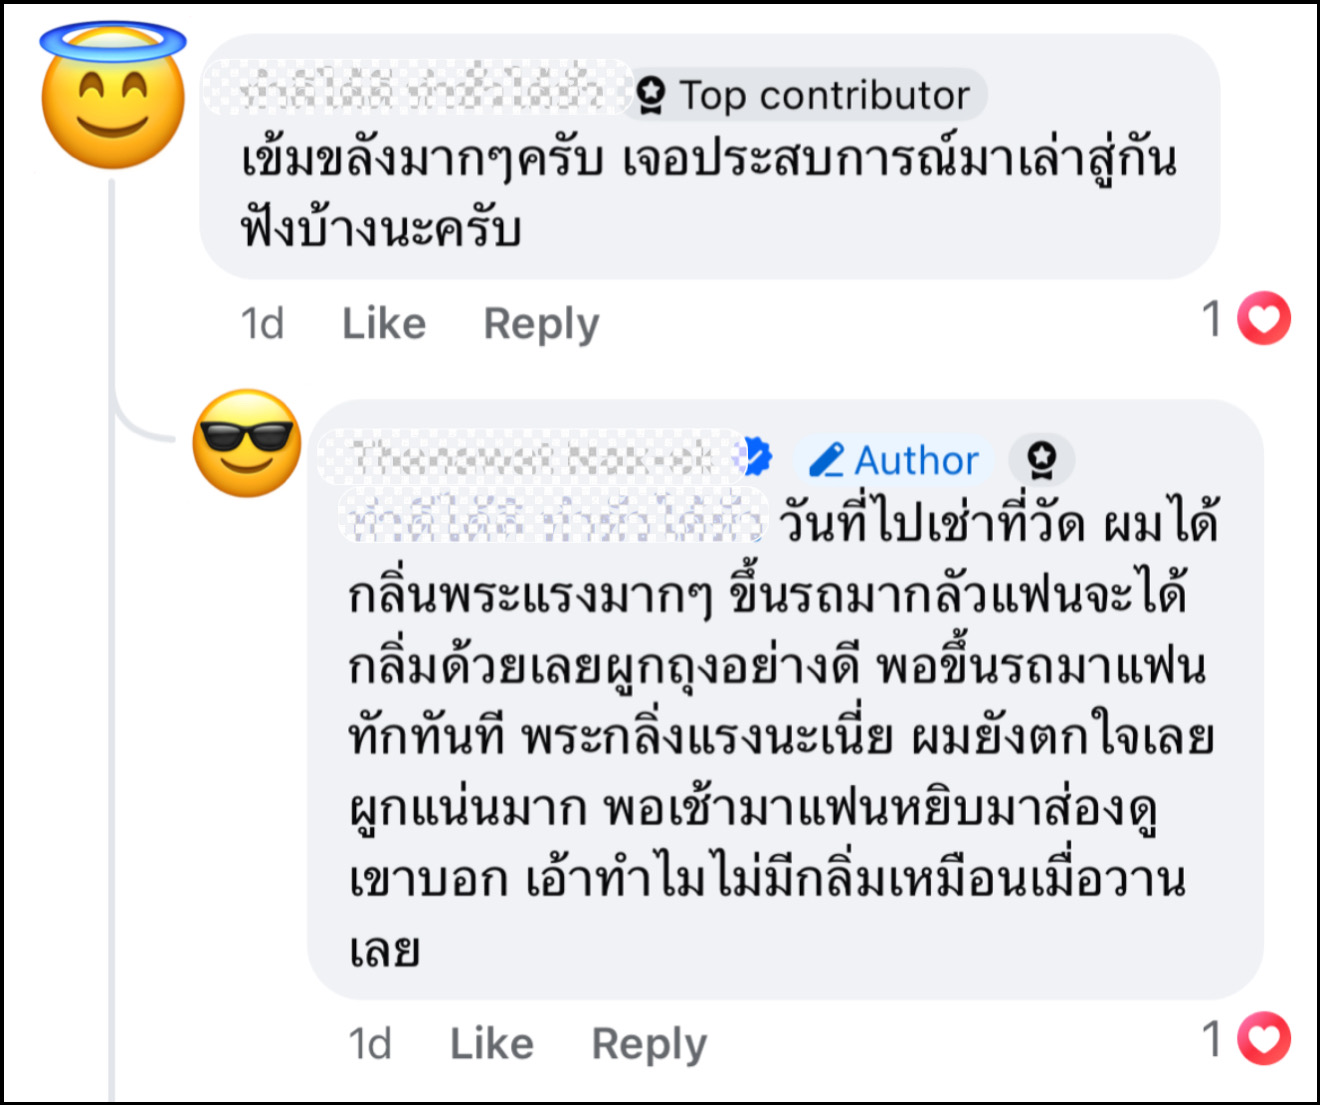
Task: Open heart reactions on the first comment
Action: [1264, 319]
